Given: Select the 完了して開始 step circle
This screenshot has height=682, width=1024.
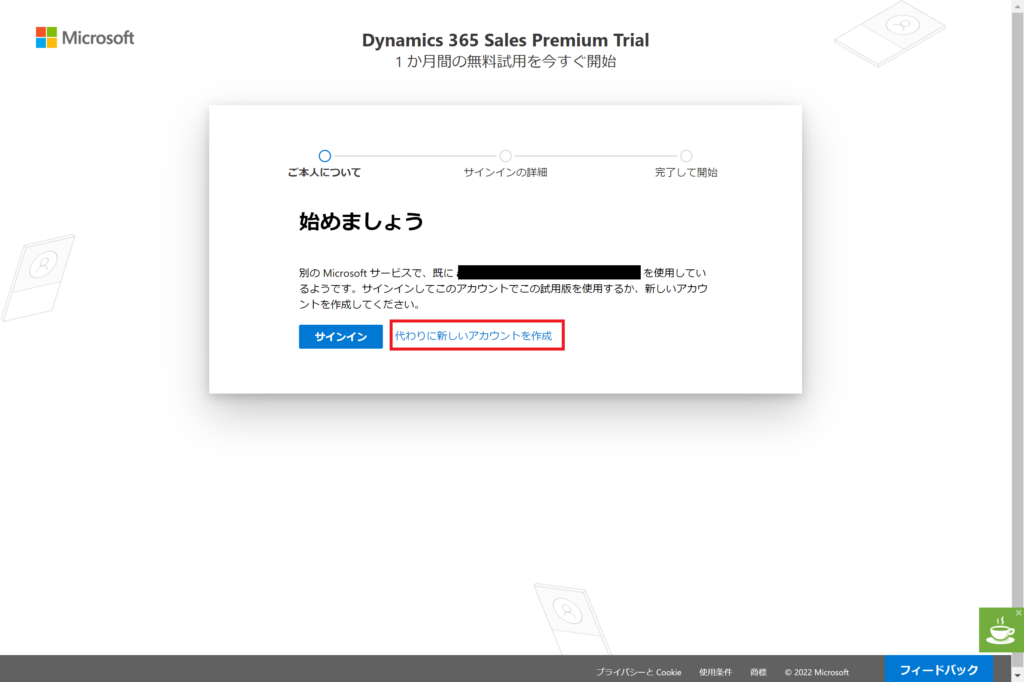Looking at the screenshot, I should click(x=686, y=155).
